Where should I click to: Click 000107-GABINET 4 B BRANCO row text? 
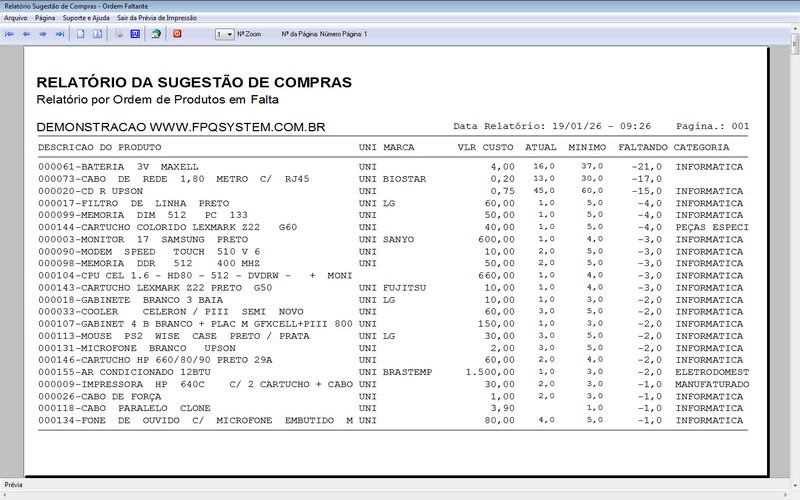[195, 324]
